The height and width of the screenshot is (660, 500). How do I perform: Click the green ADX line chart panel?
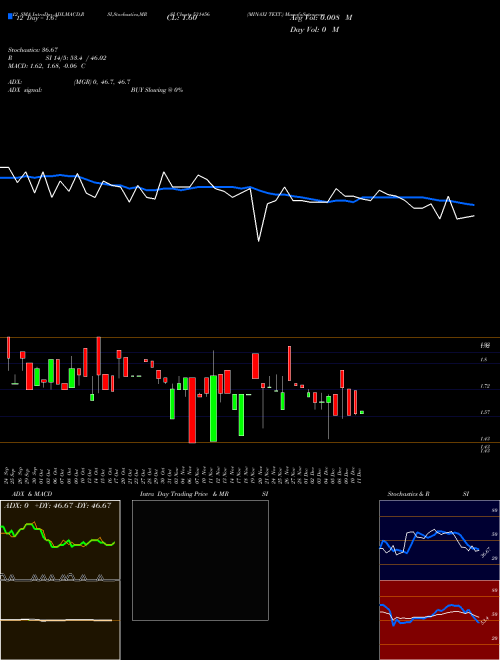pos(60,540)
